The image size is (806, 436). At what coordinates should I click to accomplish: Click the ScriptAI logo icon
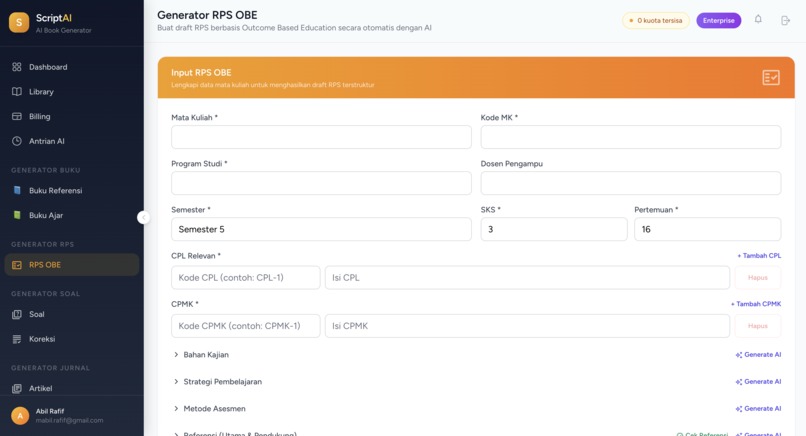[19, 22]
